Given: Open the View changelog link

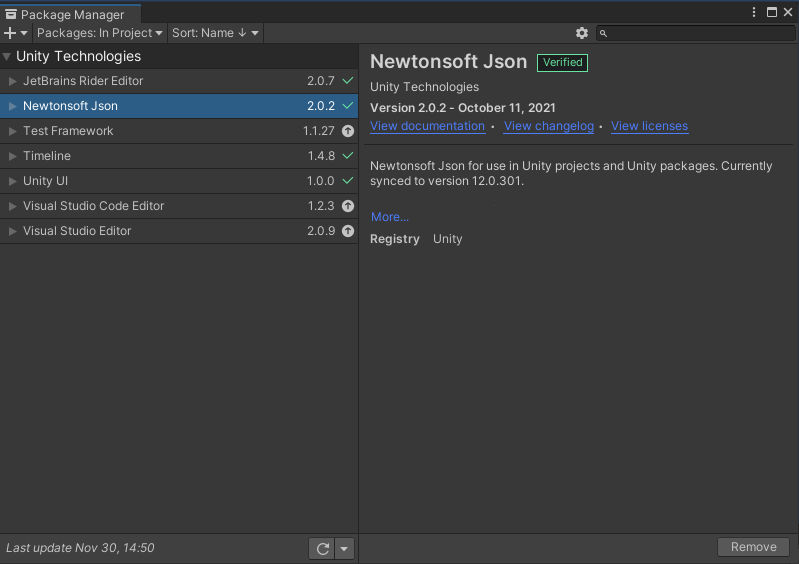Looking at the screenshot, I should tap(549, 126).
